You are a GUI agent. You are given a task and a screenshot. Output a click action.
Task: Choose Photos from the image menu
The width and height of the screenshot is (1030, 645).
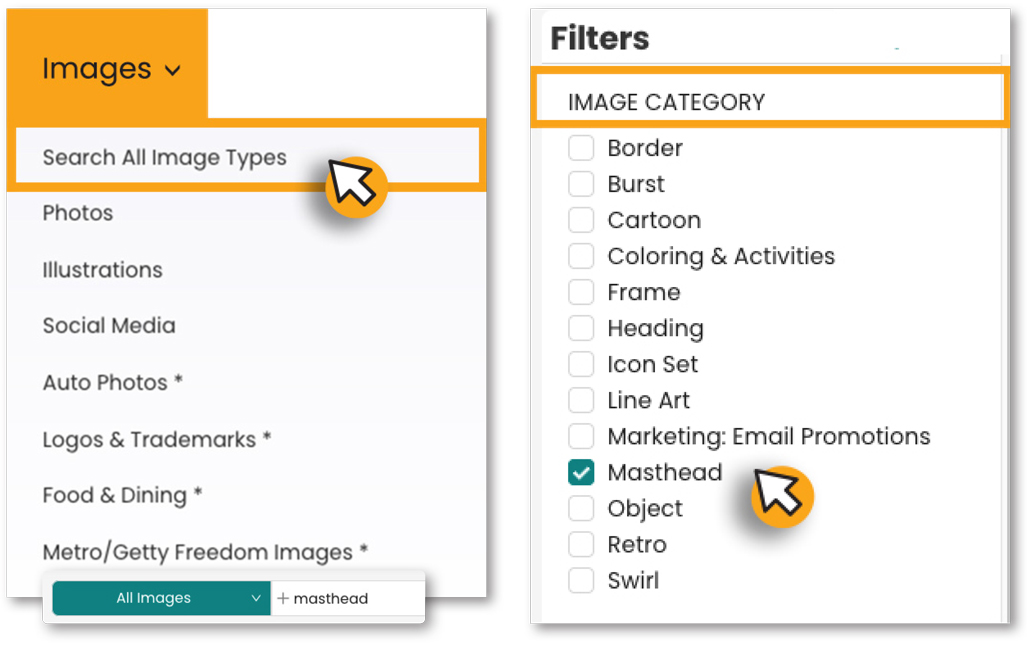[78, 213]
